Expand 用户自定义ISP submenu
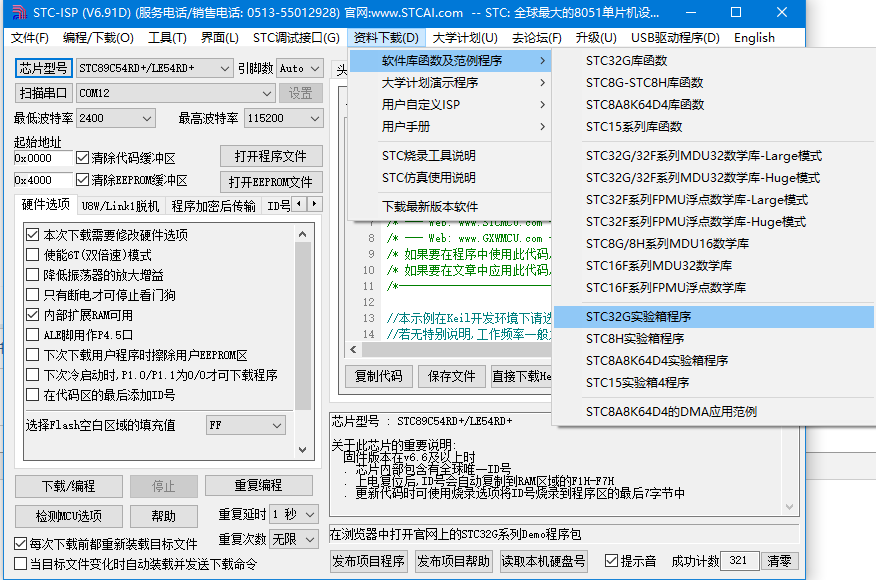 pyautogui.click(x=450, y=104)
